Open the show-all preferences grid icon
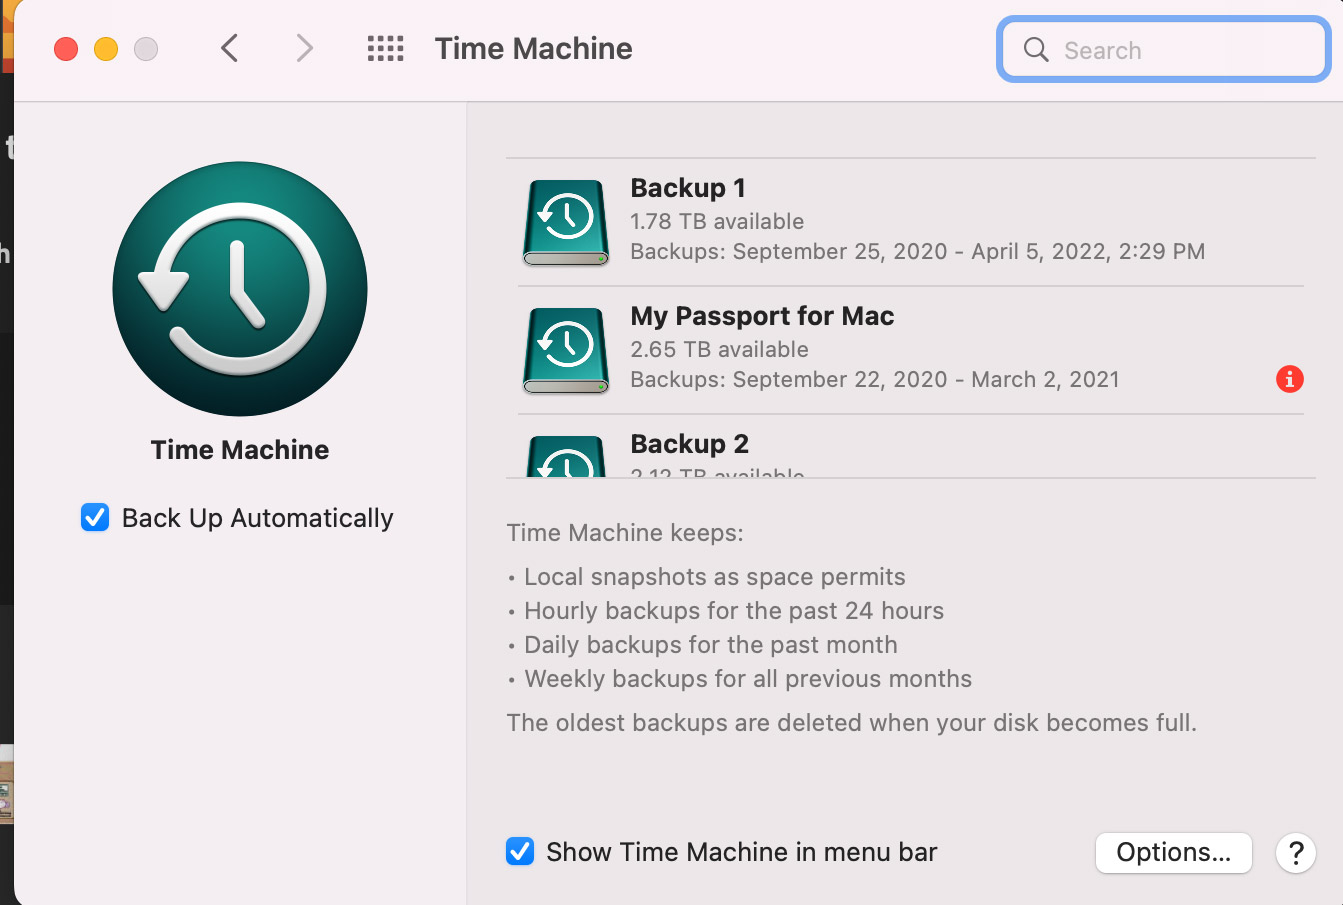Screen dimensions: 1343x905 385,49
